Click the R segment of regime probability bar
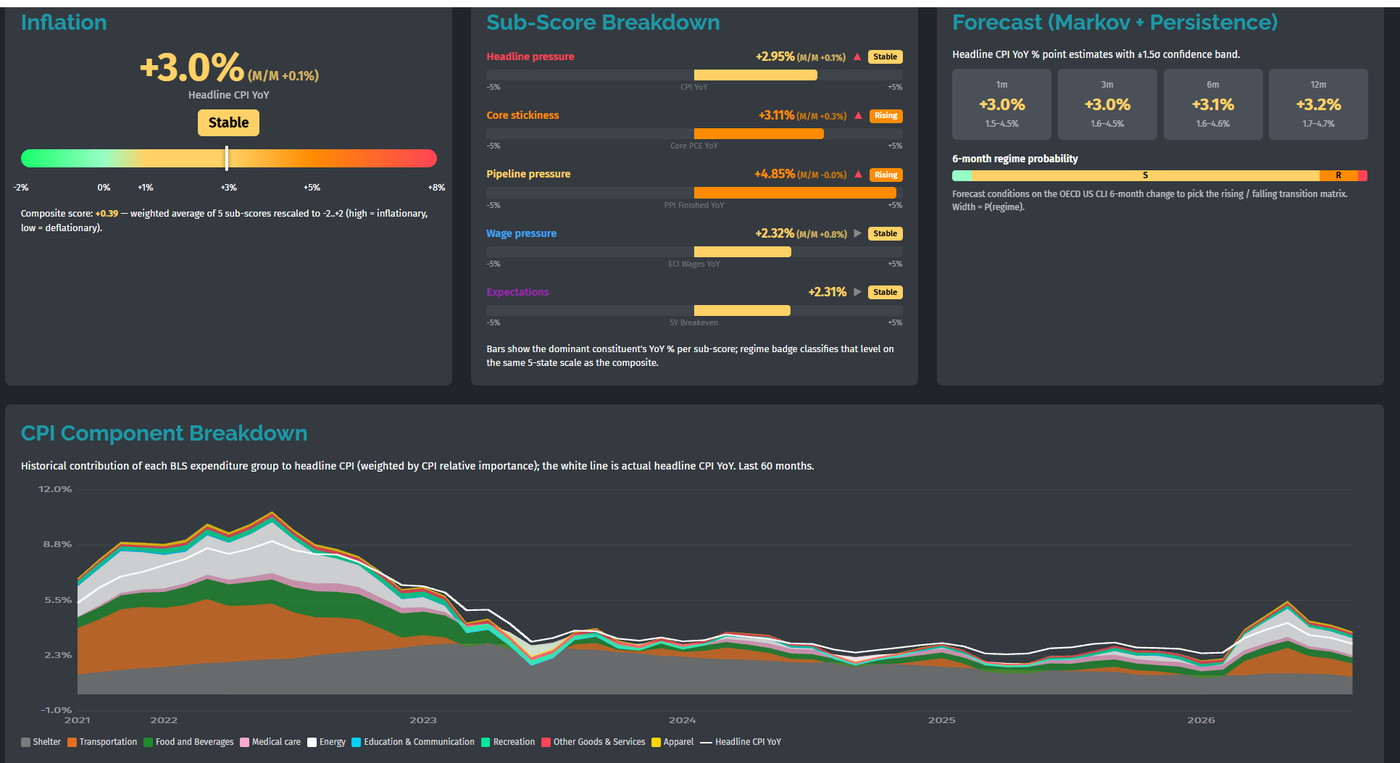 (x=1338, y=175)
